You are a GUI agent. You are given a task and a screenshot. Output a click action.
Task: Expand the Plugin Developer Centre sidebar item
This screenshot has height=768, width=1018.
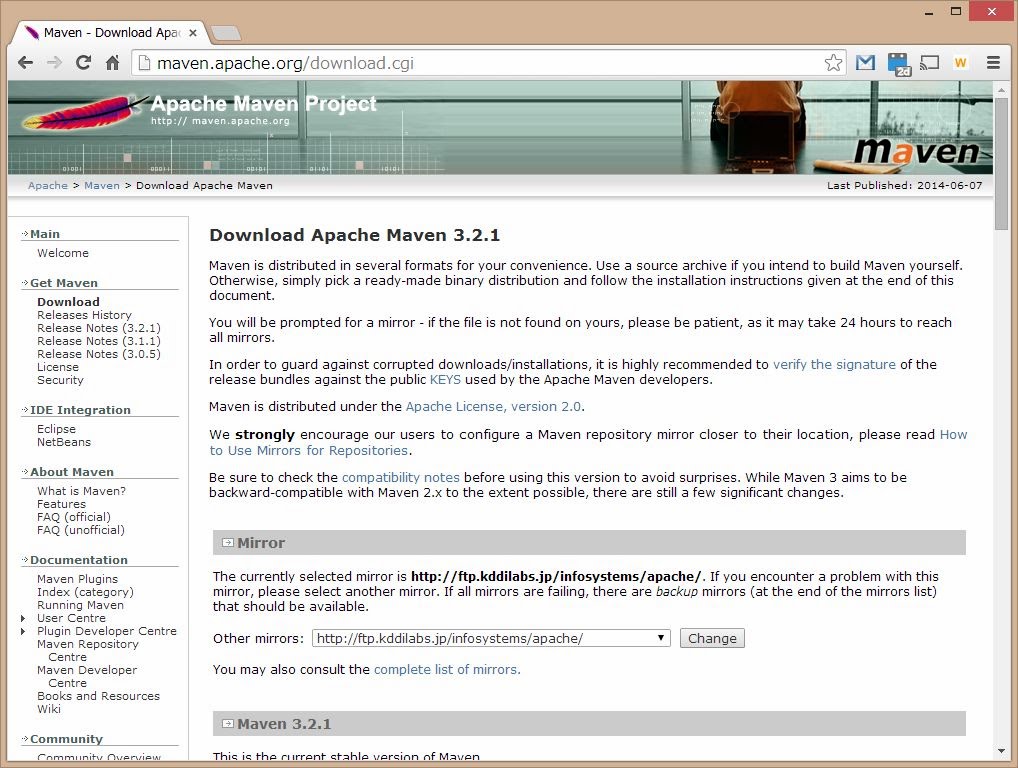point(24,632)
